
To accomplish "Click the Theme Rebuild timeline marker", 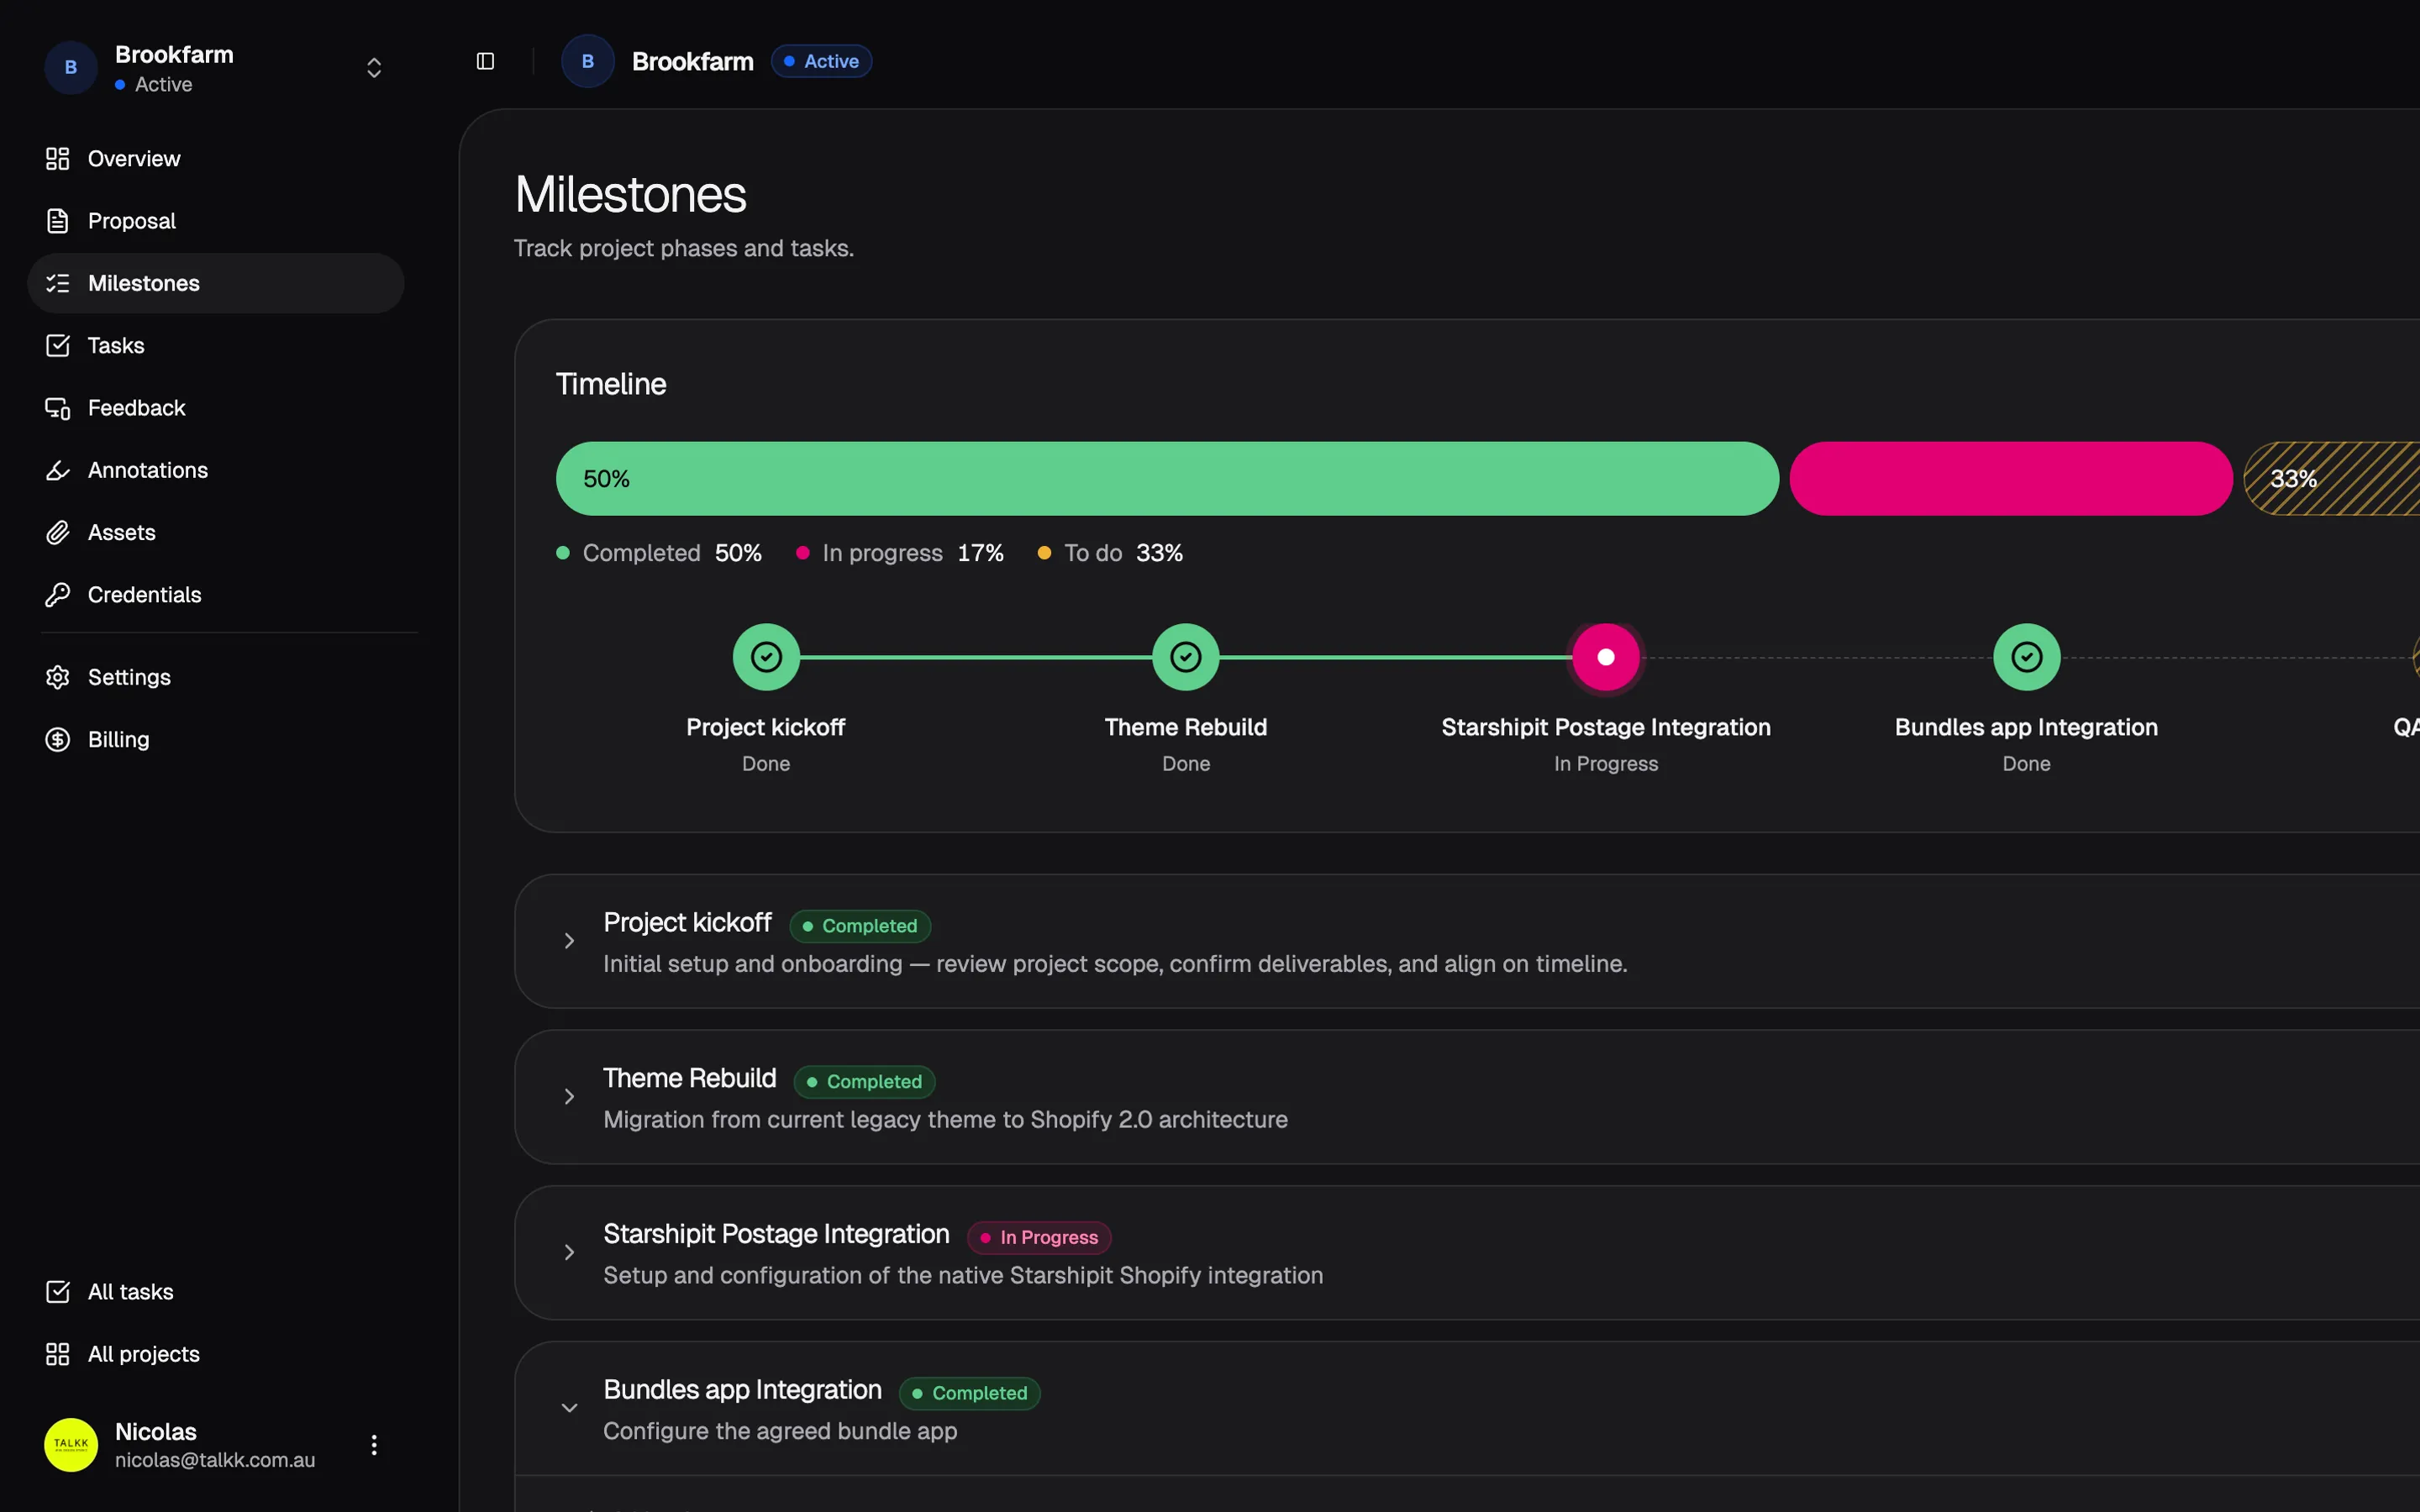I will point(1186,657).
